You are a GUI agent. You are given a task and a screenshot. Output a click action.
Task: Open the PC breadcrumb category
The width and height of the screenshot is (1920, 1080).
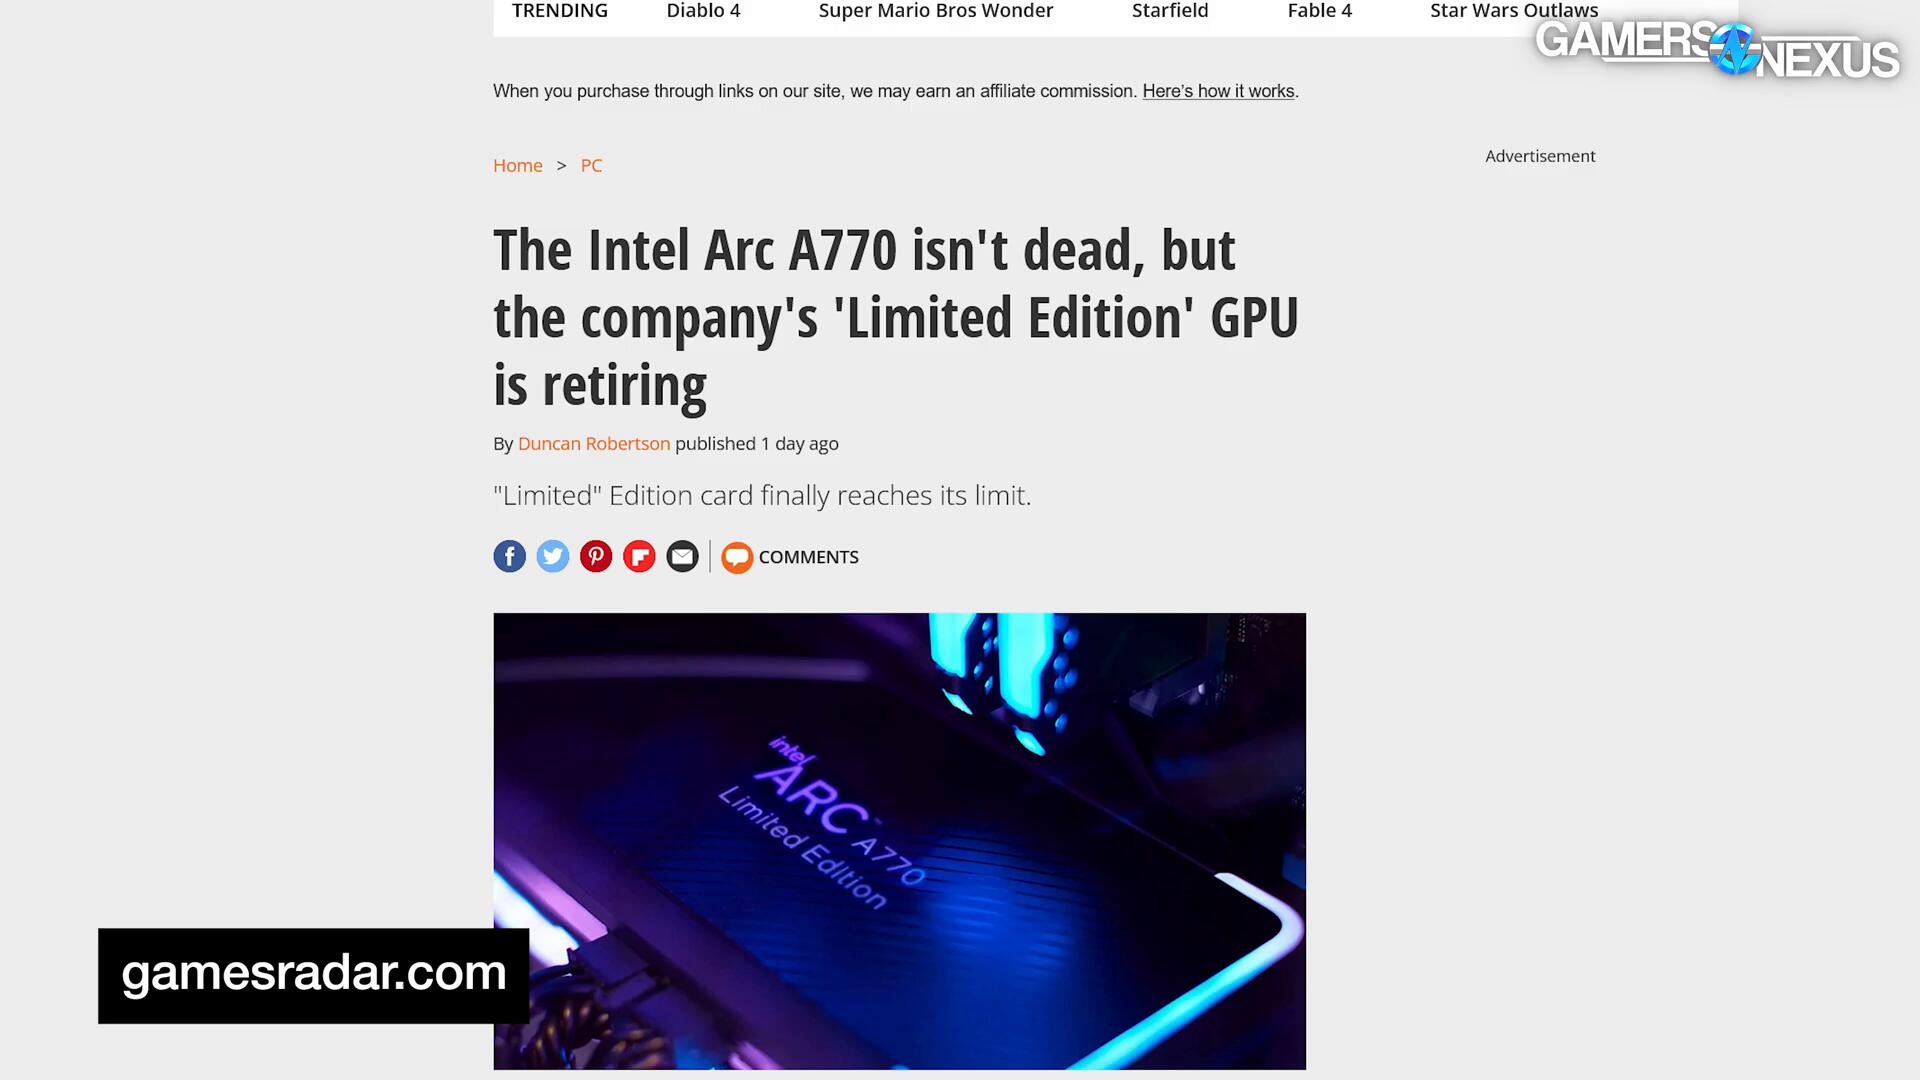[591, 166]
